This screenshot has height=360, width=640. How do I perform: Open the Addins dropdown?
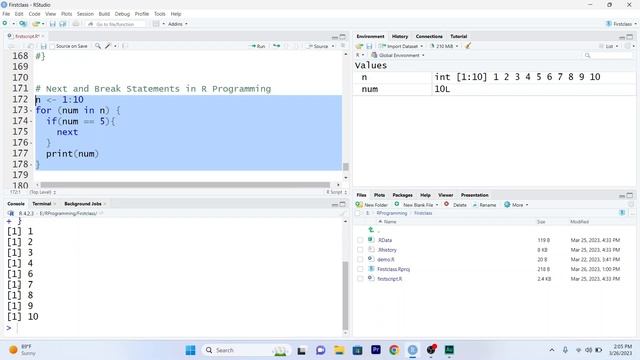[178, 24]
